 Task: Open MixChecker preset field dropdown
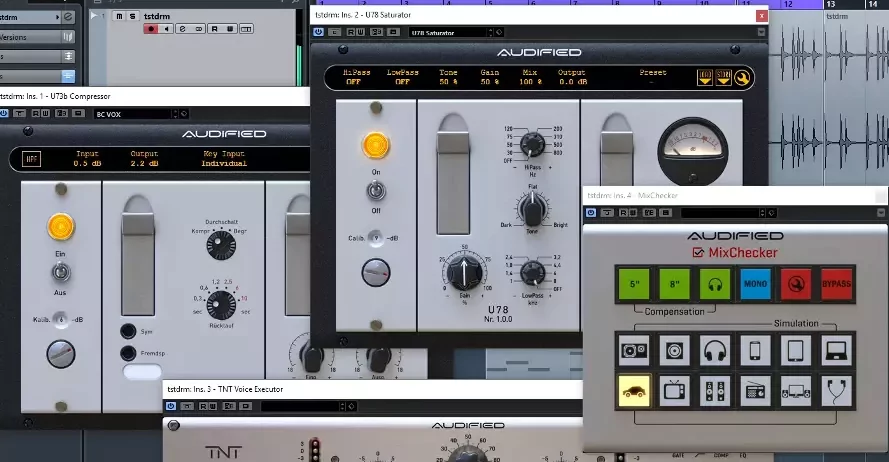tap(719, 213)
